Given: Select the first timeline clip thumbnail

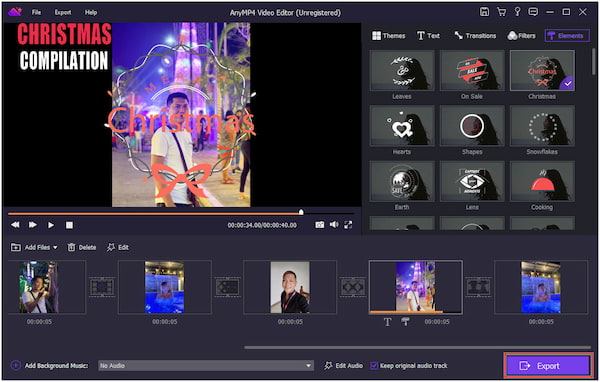Looking at the screenshot, I should click(x=47, y=287).
